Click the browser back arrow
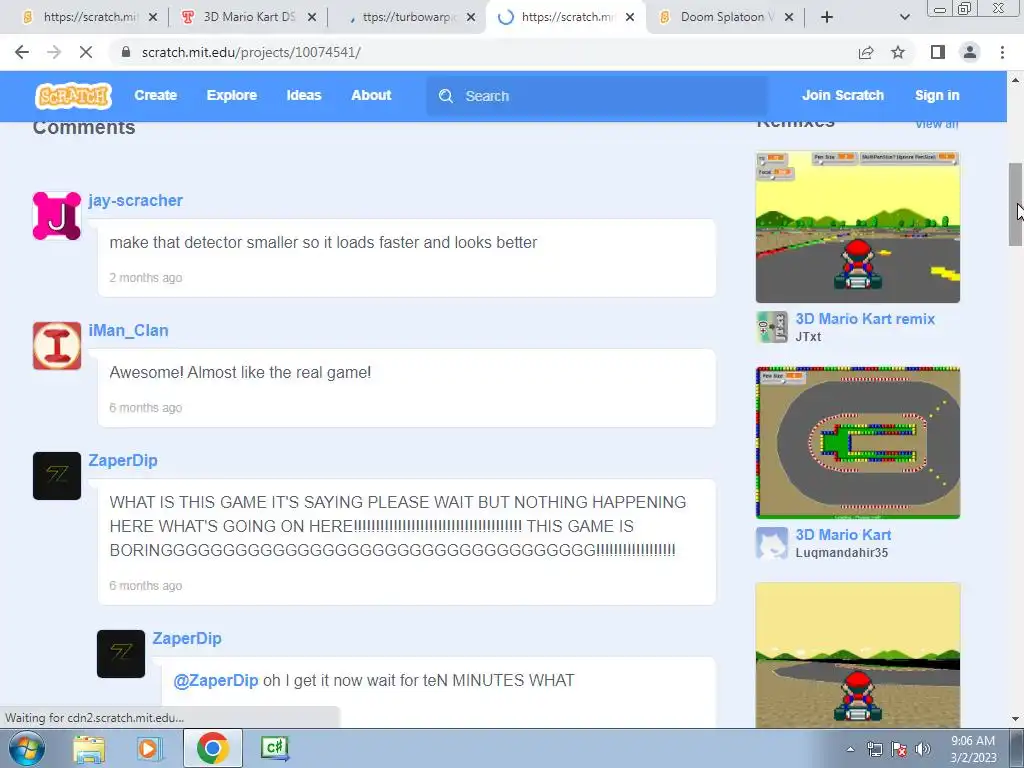 click(22, 52)
